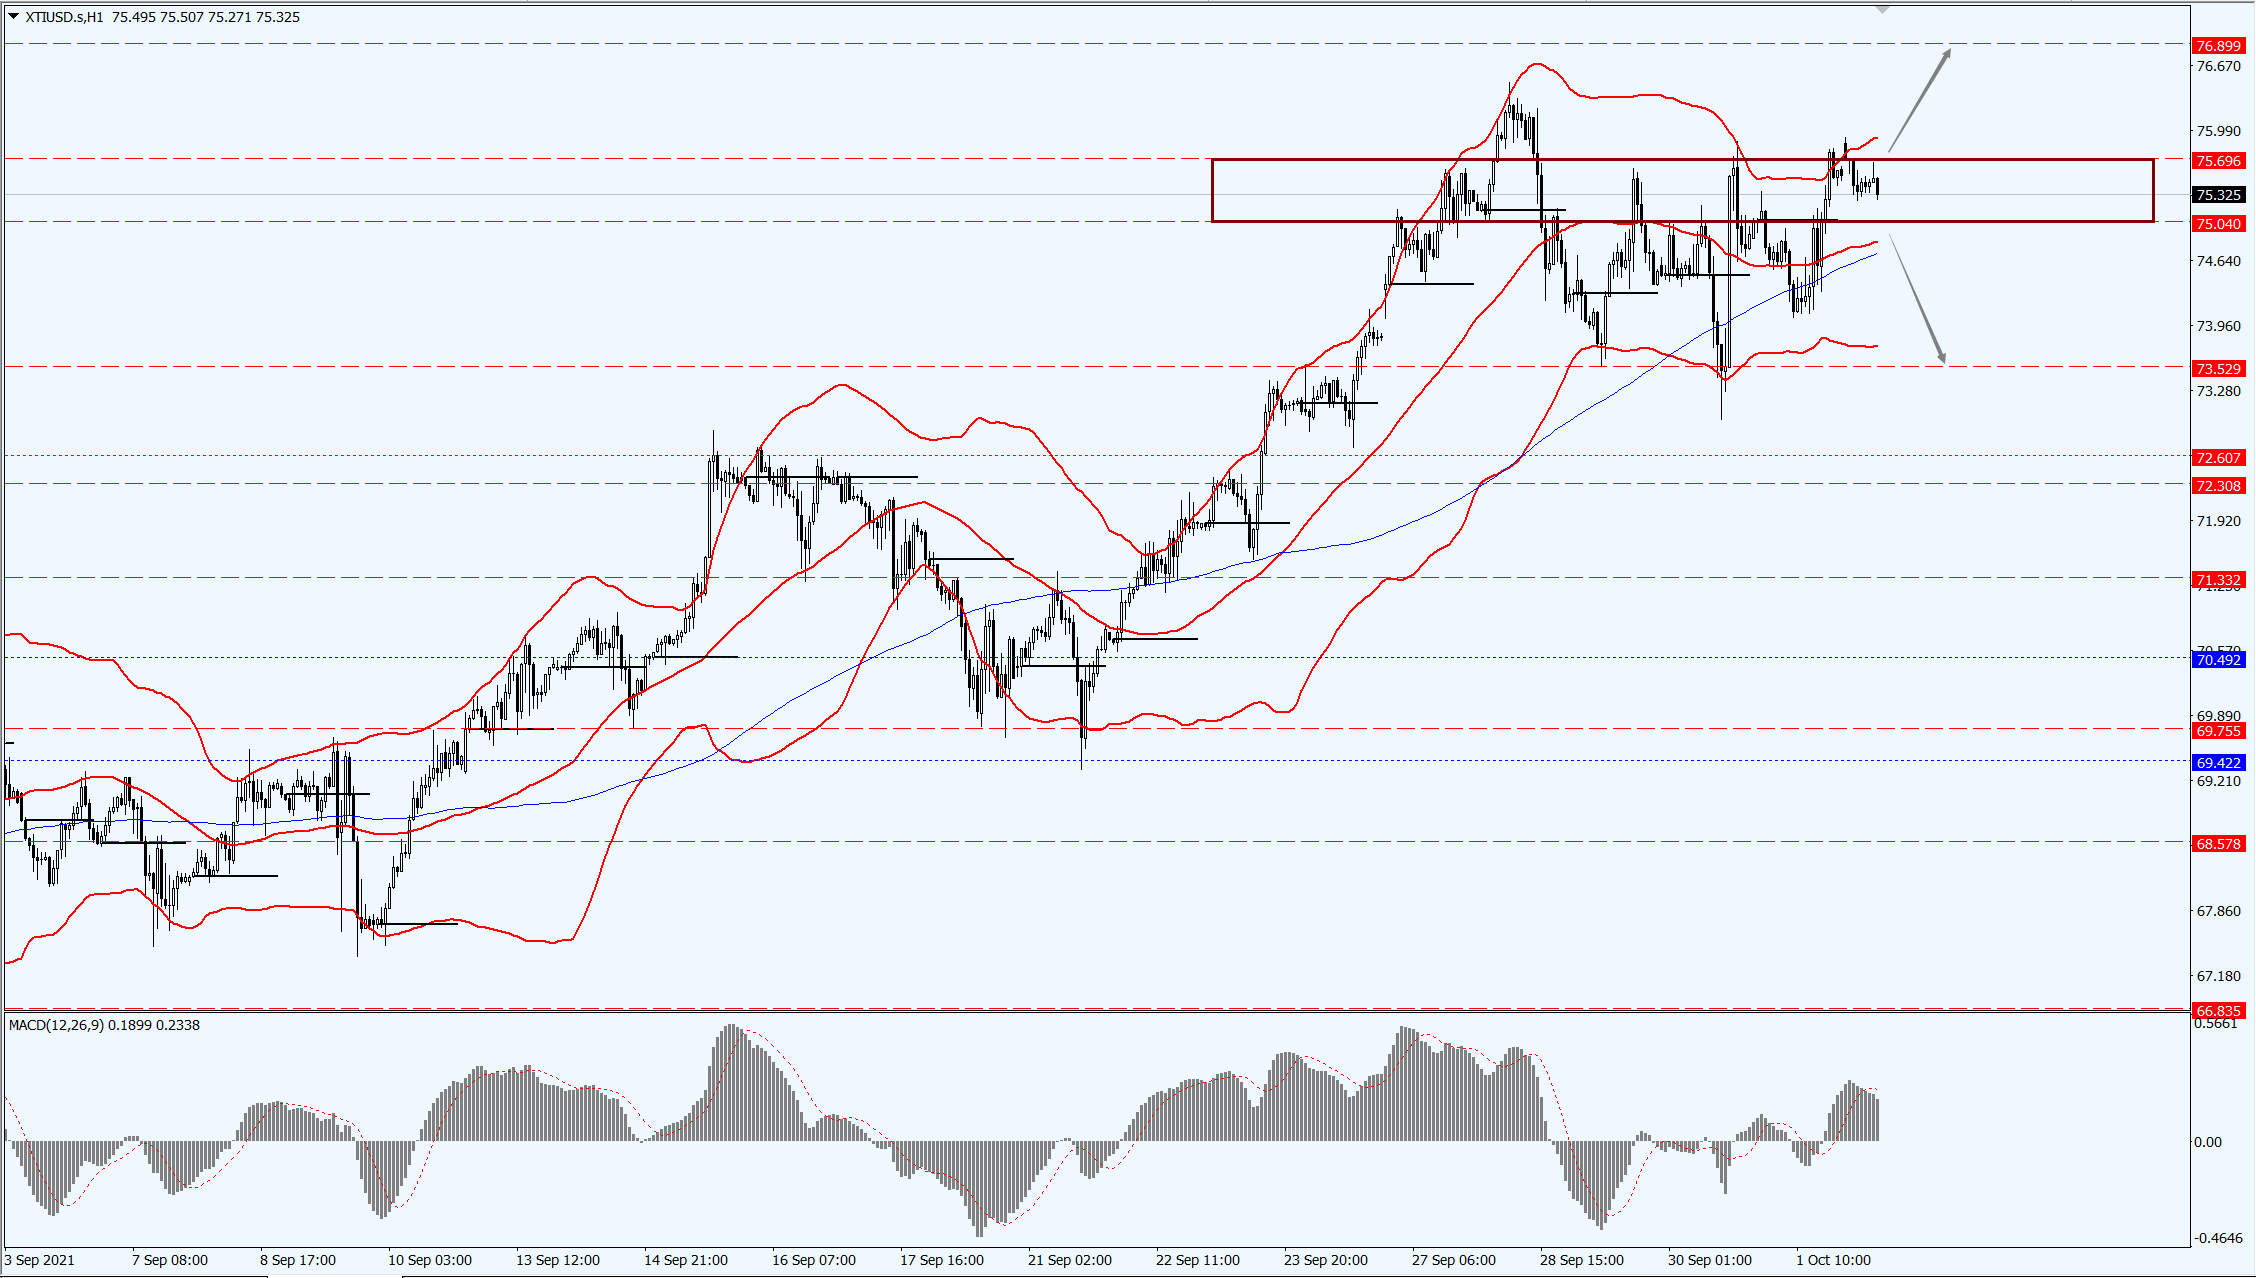The height and width of the screenshot is (1278, 2256).
Task: Select the blue 69.422 price level label
Action: click(2218, 763)
